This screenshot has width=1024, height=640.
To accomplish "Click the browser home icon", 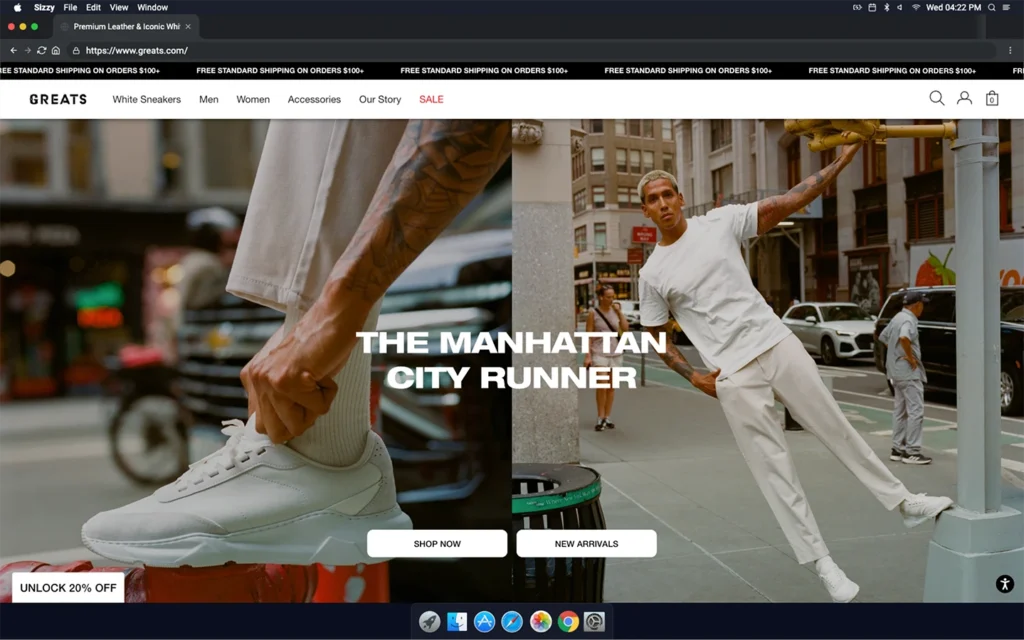I will tap(56, 50).
